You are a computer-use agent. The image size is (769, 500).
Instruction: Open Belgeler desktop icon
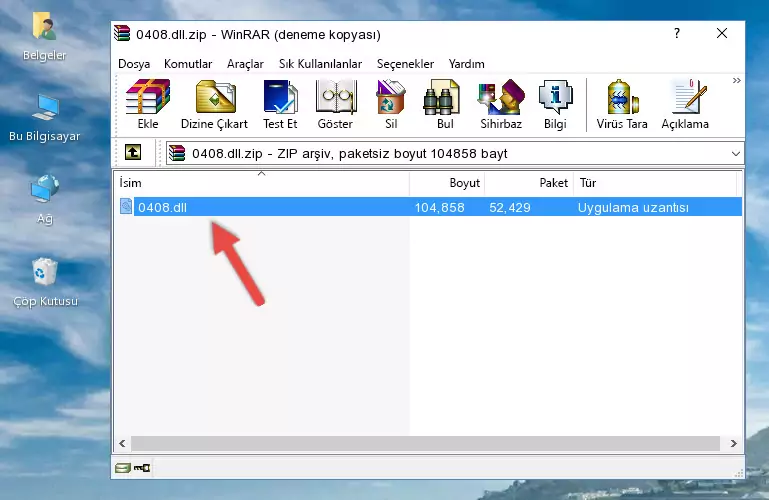[45, 36]
